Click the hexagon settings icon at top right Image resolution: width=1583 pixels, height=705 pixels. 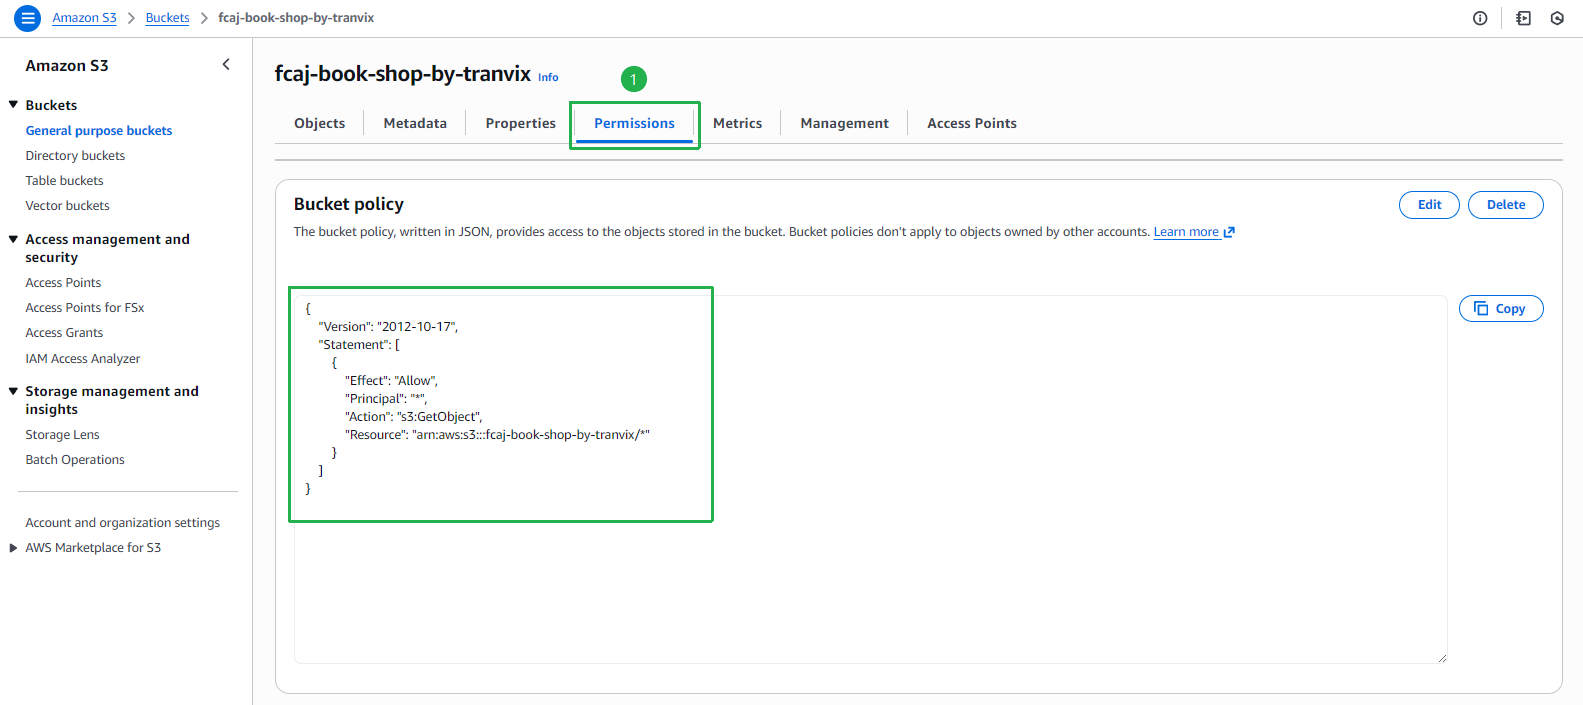[x=1557, y=18]
